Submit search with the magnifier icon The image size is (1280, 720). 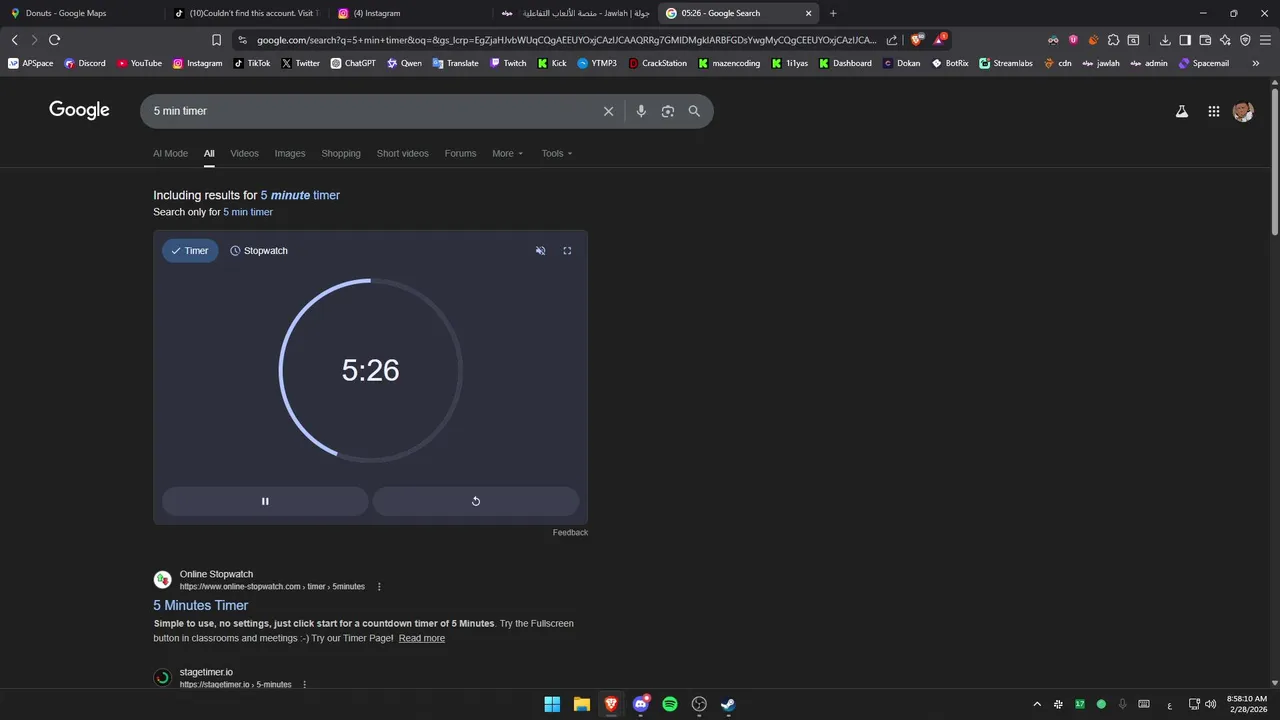click(x=694, y=111)
